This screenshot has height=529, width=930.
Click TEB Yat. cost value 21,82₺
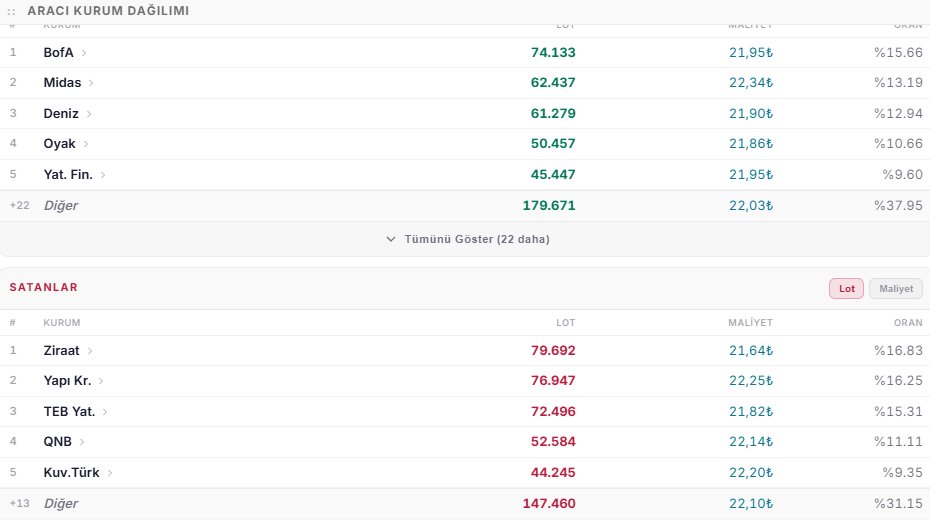[x=751, y=412]
